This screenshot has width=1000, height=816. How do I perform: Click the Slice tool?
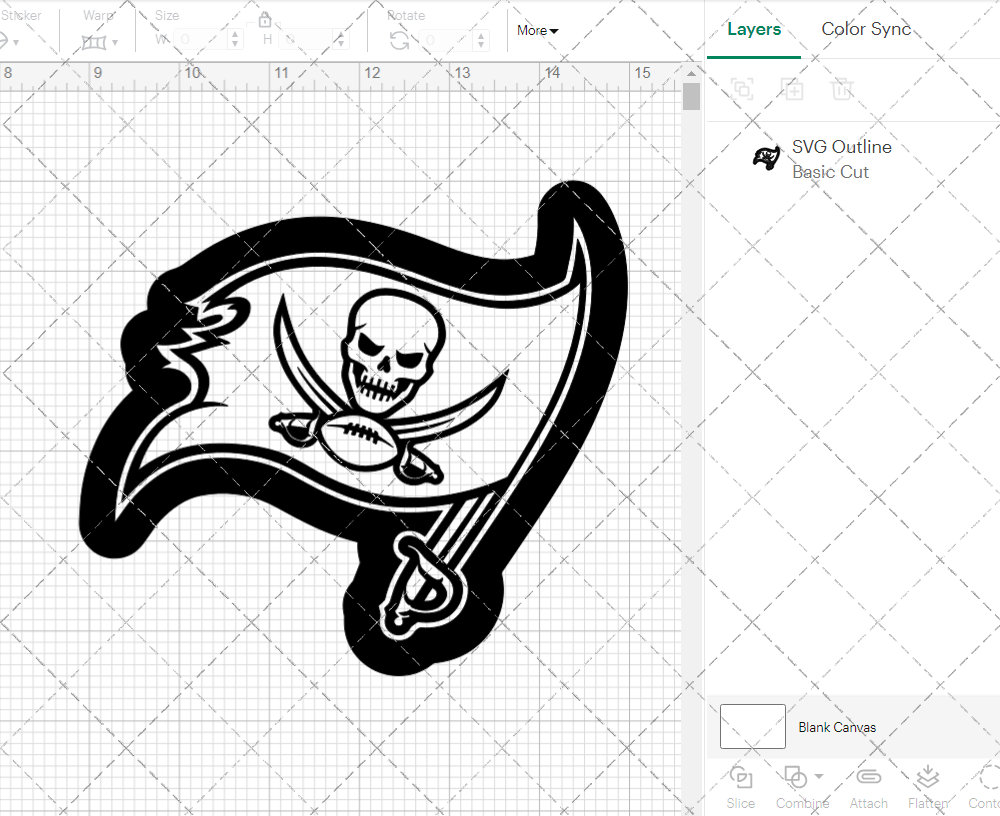[x=740, y=788]
